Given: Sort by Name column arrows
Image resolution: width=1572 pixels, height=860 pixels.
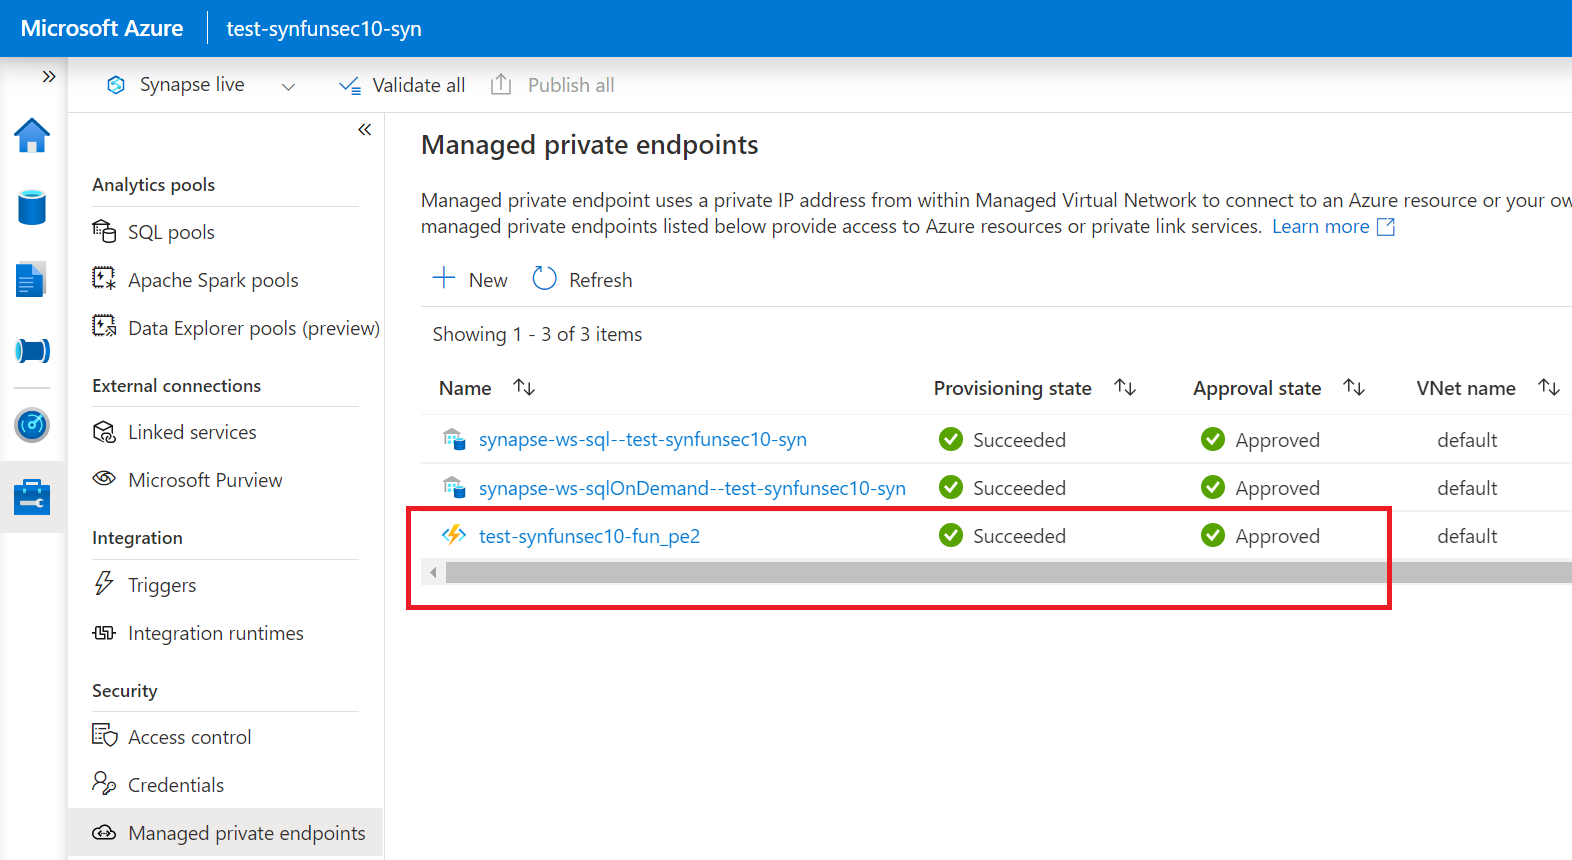Looking at the screenshot, I should (524, 387).
